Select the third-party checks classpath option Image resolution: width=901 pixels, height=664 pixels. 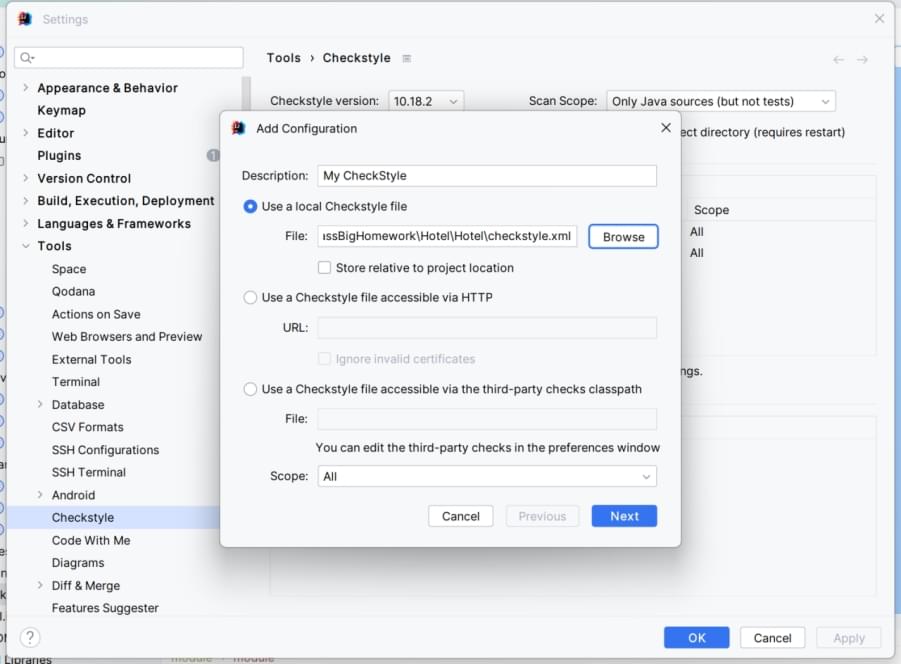[250, 389]
